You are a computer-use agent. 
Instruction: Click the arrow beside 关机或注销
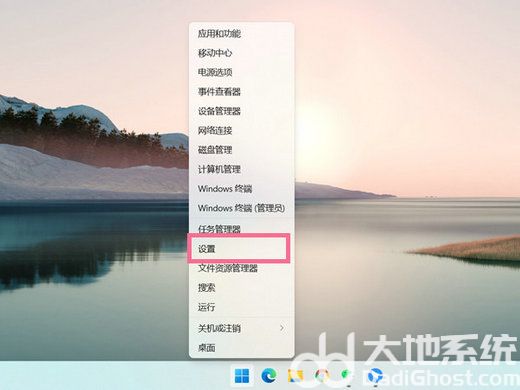point(282,328)
